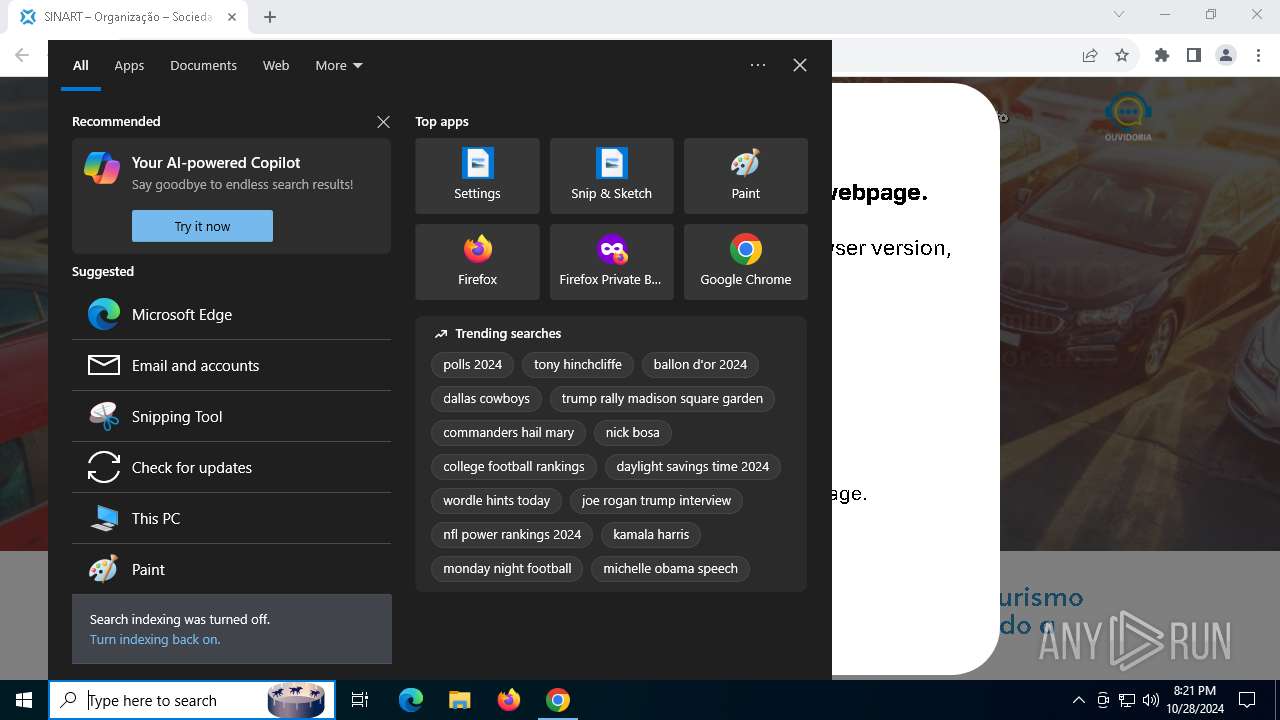This screenshot has width=1280, height=720.
Task: Search trending ballon d'or 2024
Action: tap(700, 365)
